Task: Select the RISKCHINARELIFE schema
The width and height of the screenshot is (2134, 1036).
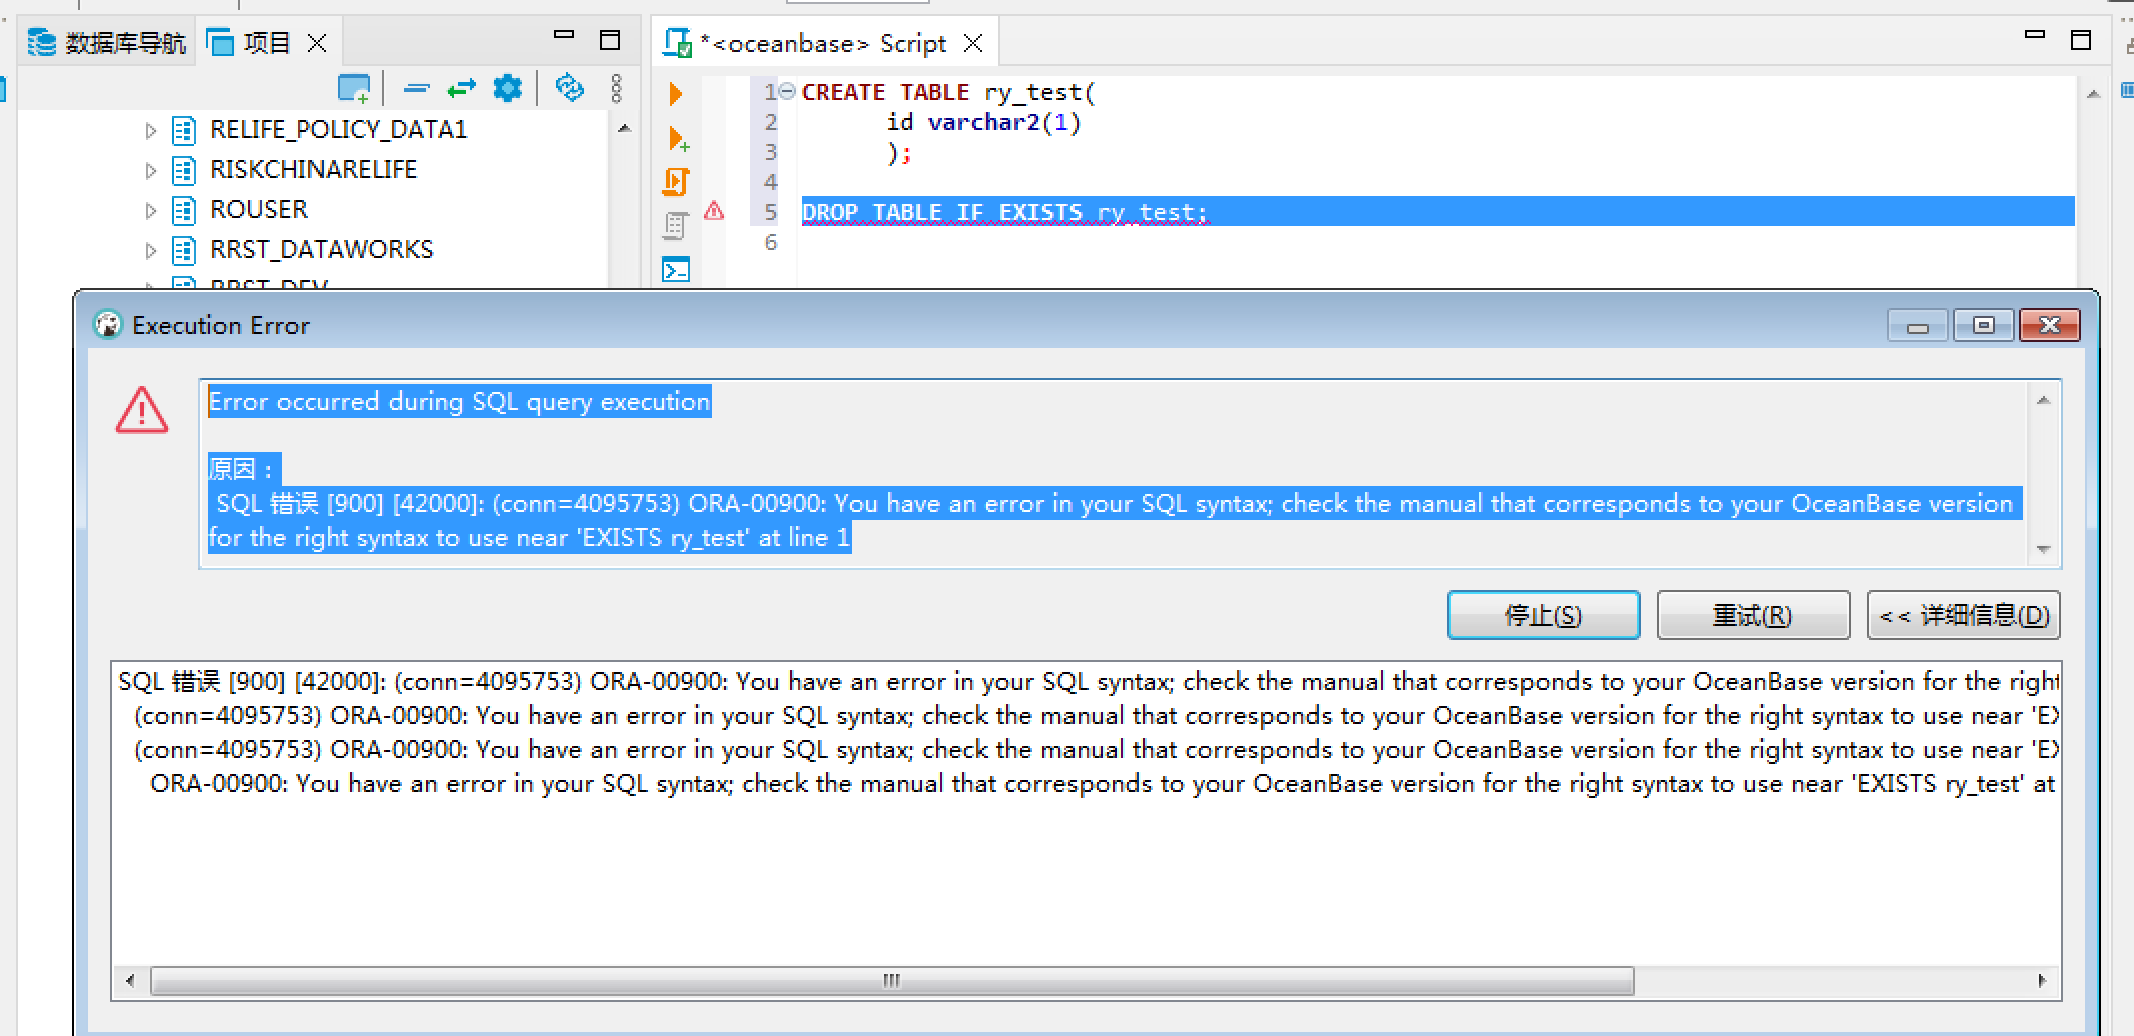Action: pyautogui.click(x=313, y=169)
